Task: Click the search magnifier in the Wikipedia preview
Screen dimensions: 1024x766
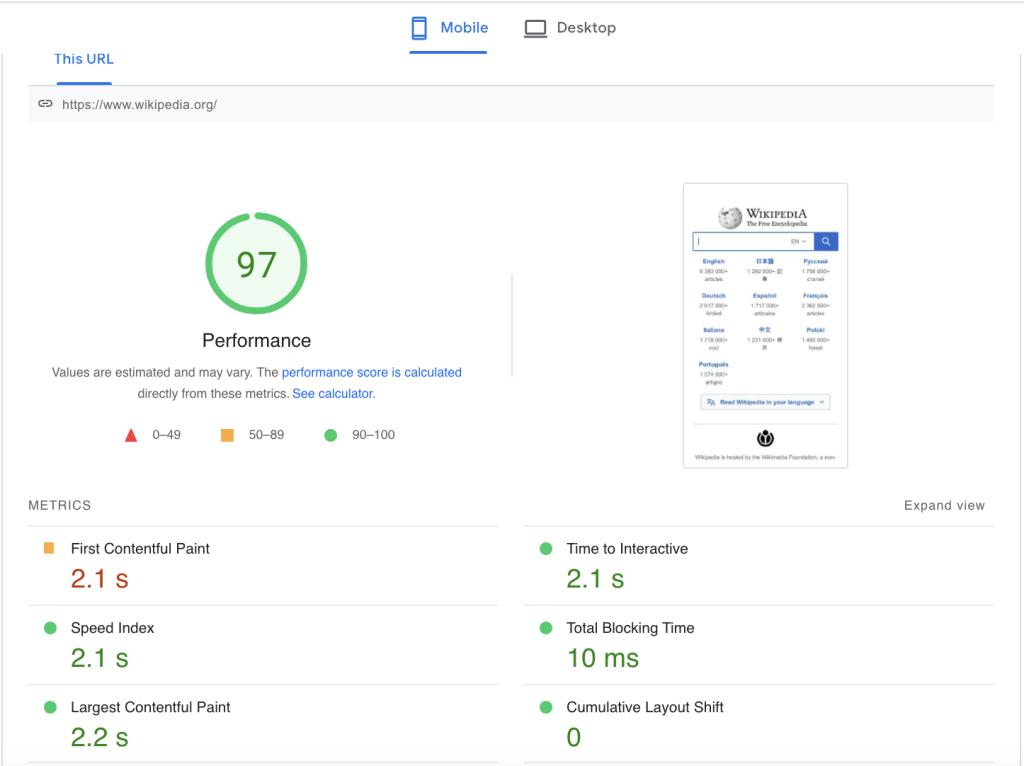Action: tap(826, 241)
